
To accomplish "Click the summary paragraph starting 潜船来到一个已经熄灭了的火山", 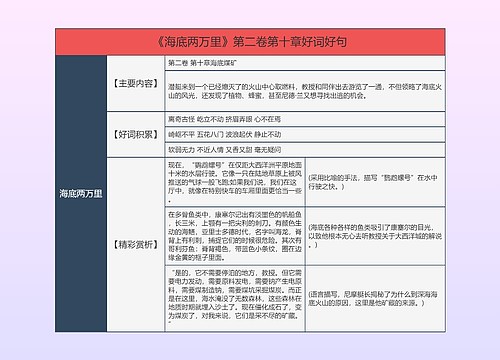I will (x=305, y=91).
